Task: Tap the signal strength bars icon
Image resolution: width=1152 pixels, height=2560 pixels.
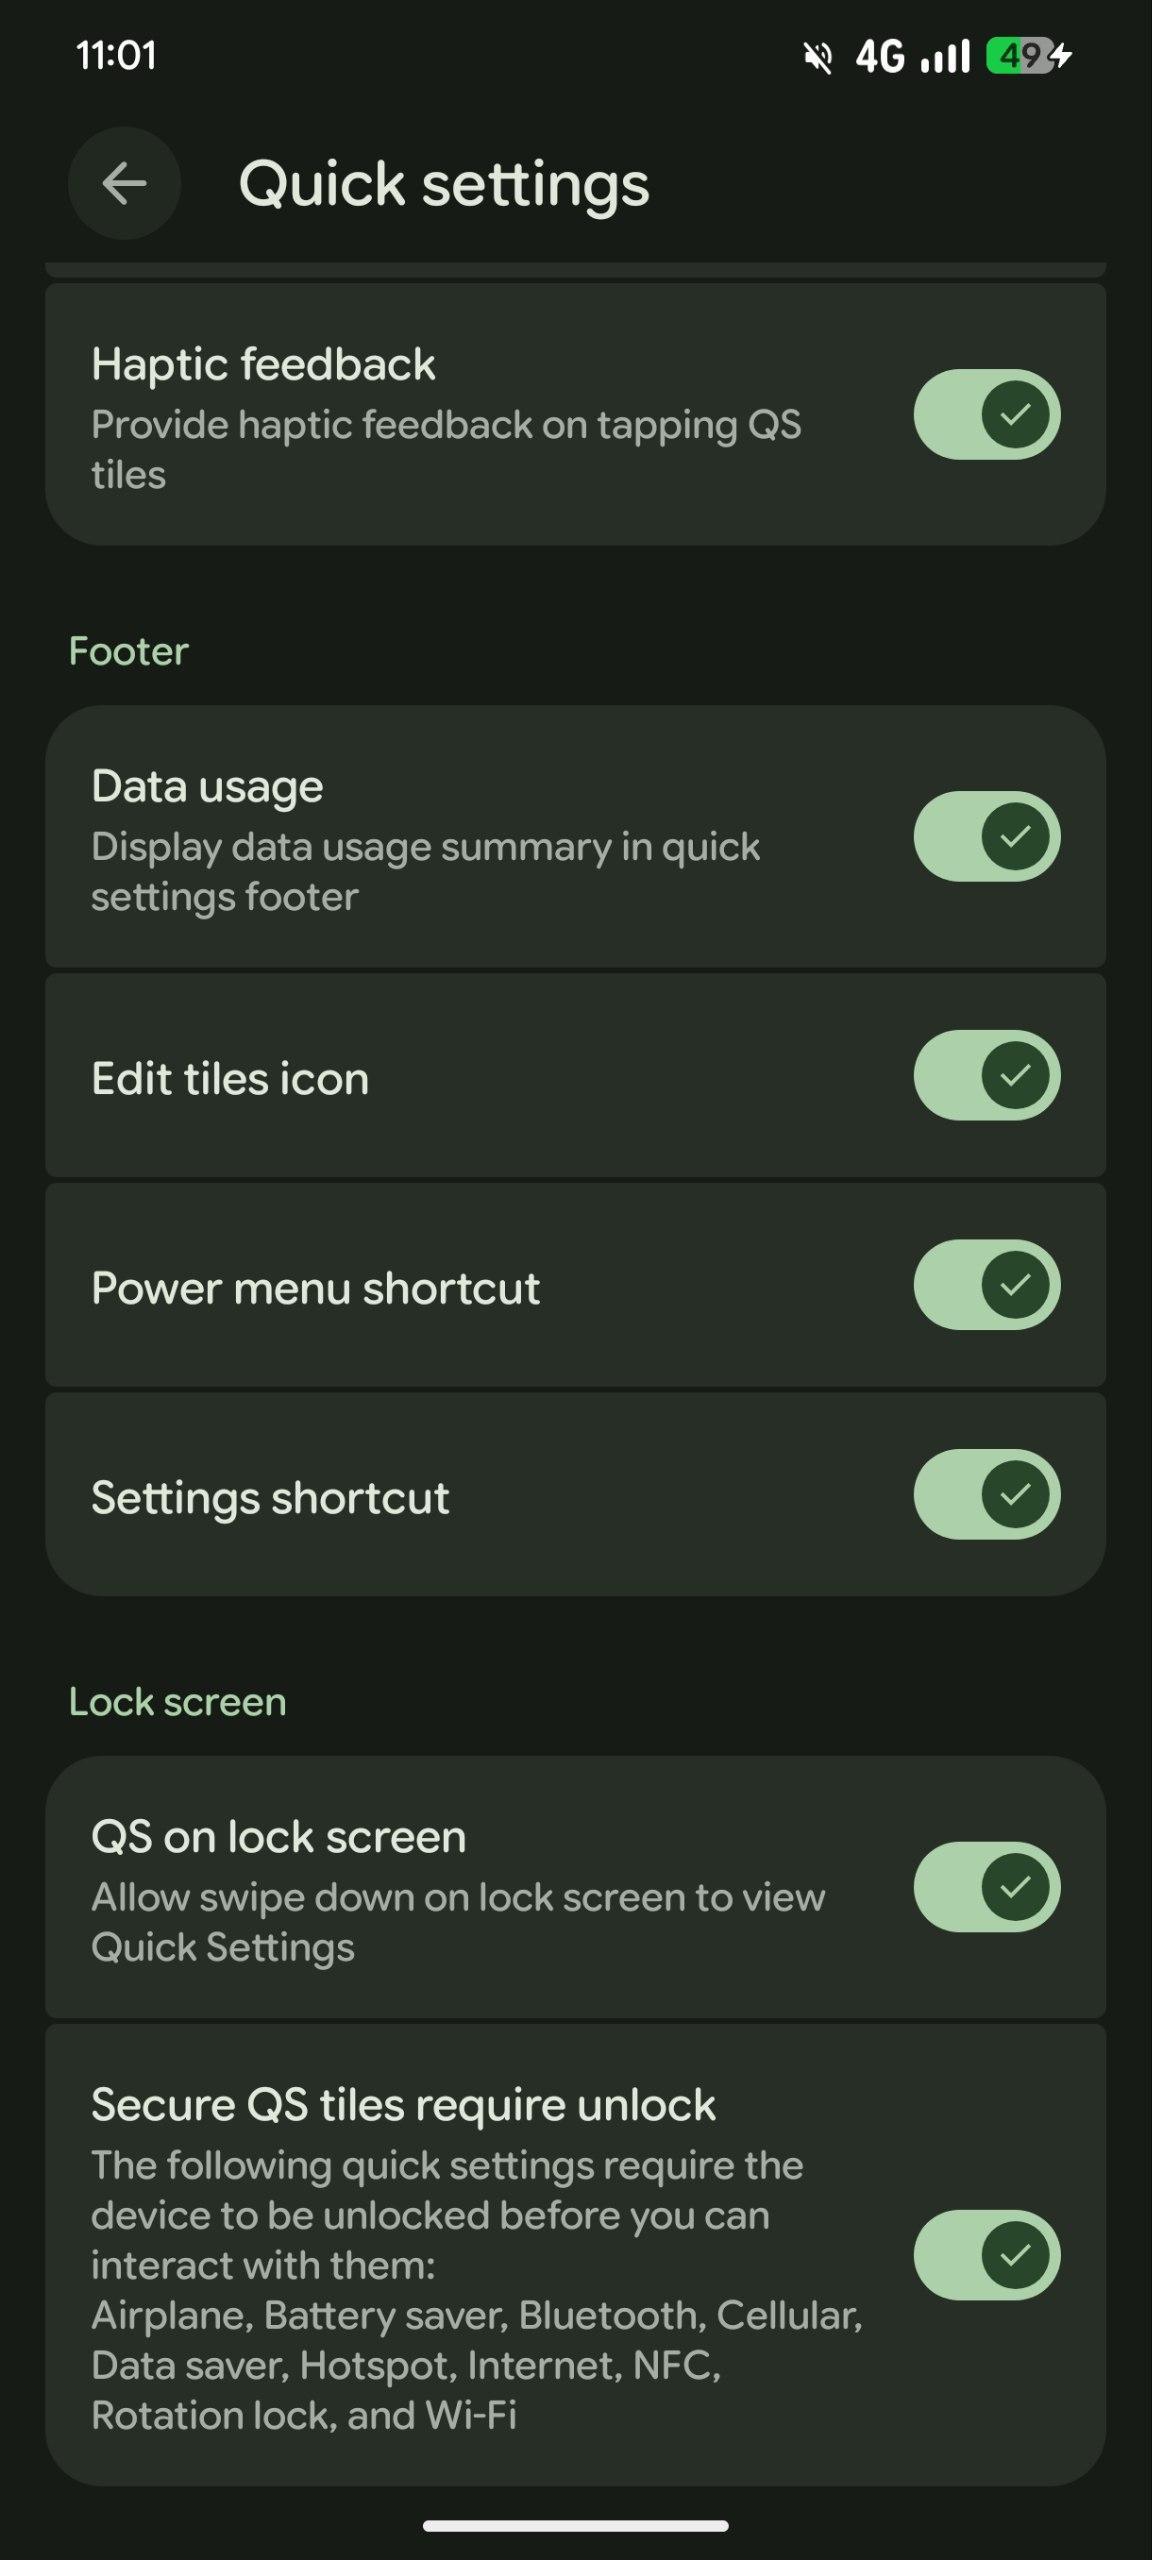Action: tap(945, 57)
